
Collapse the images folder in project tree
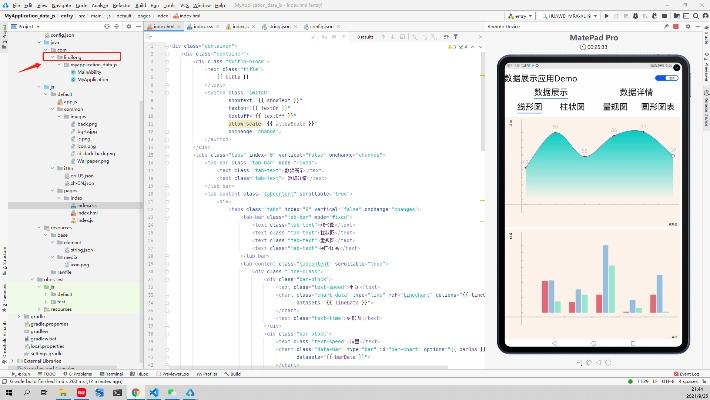click(x=57, y=117)
